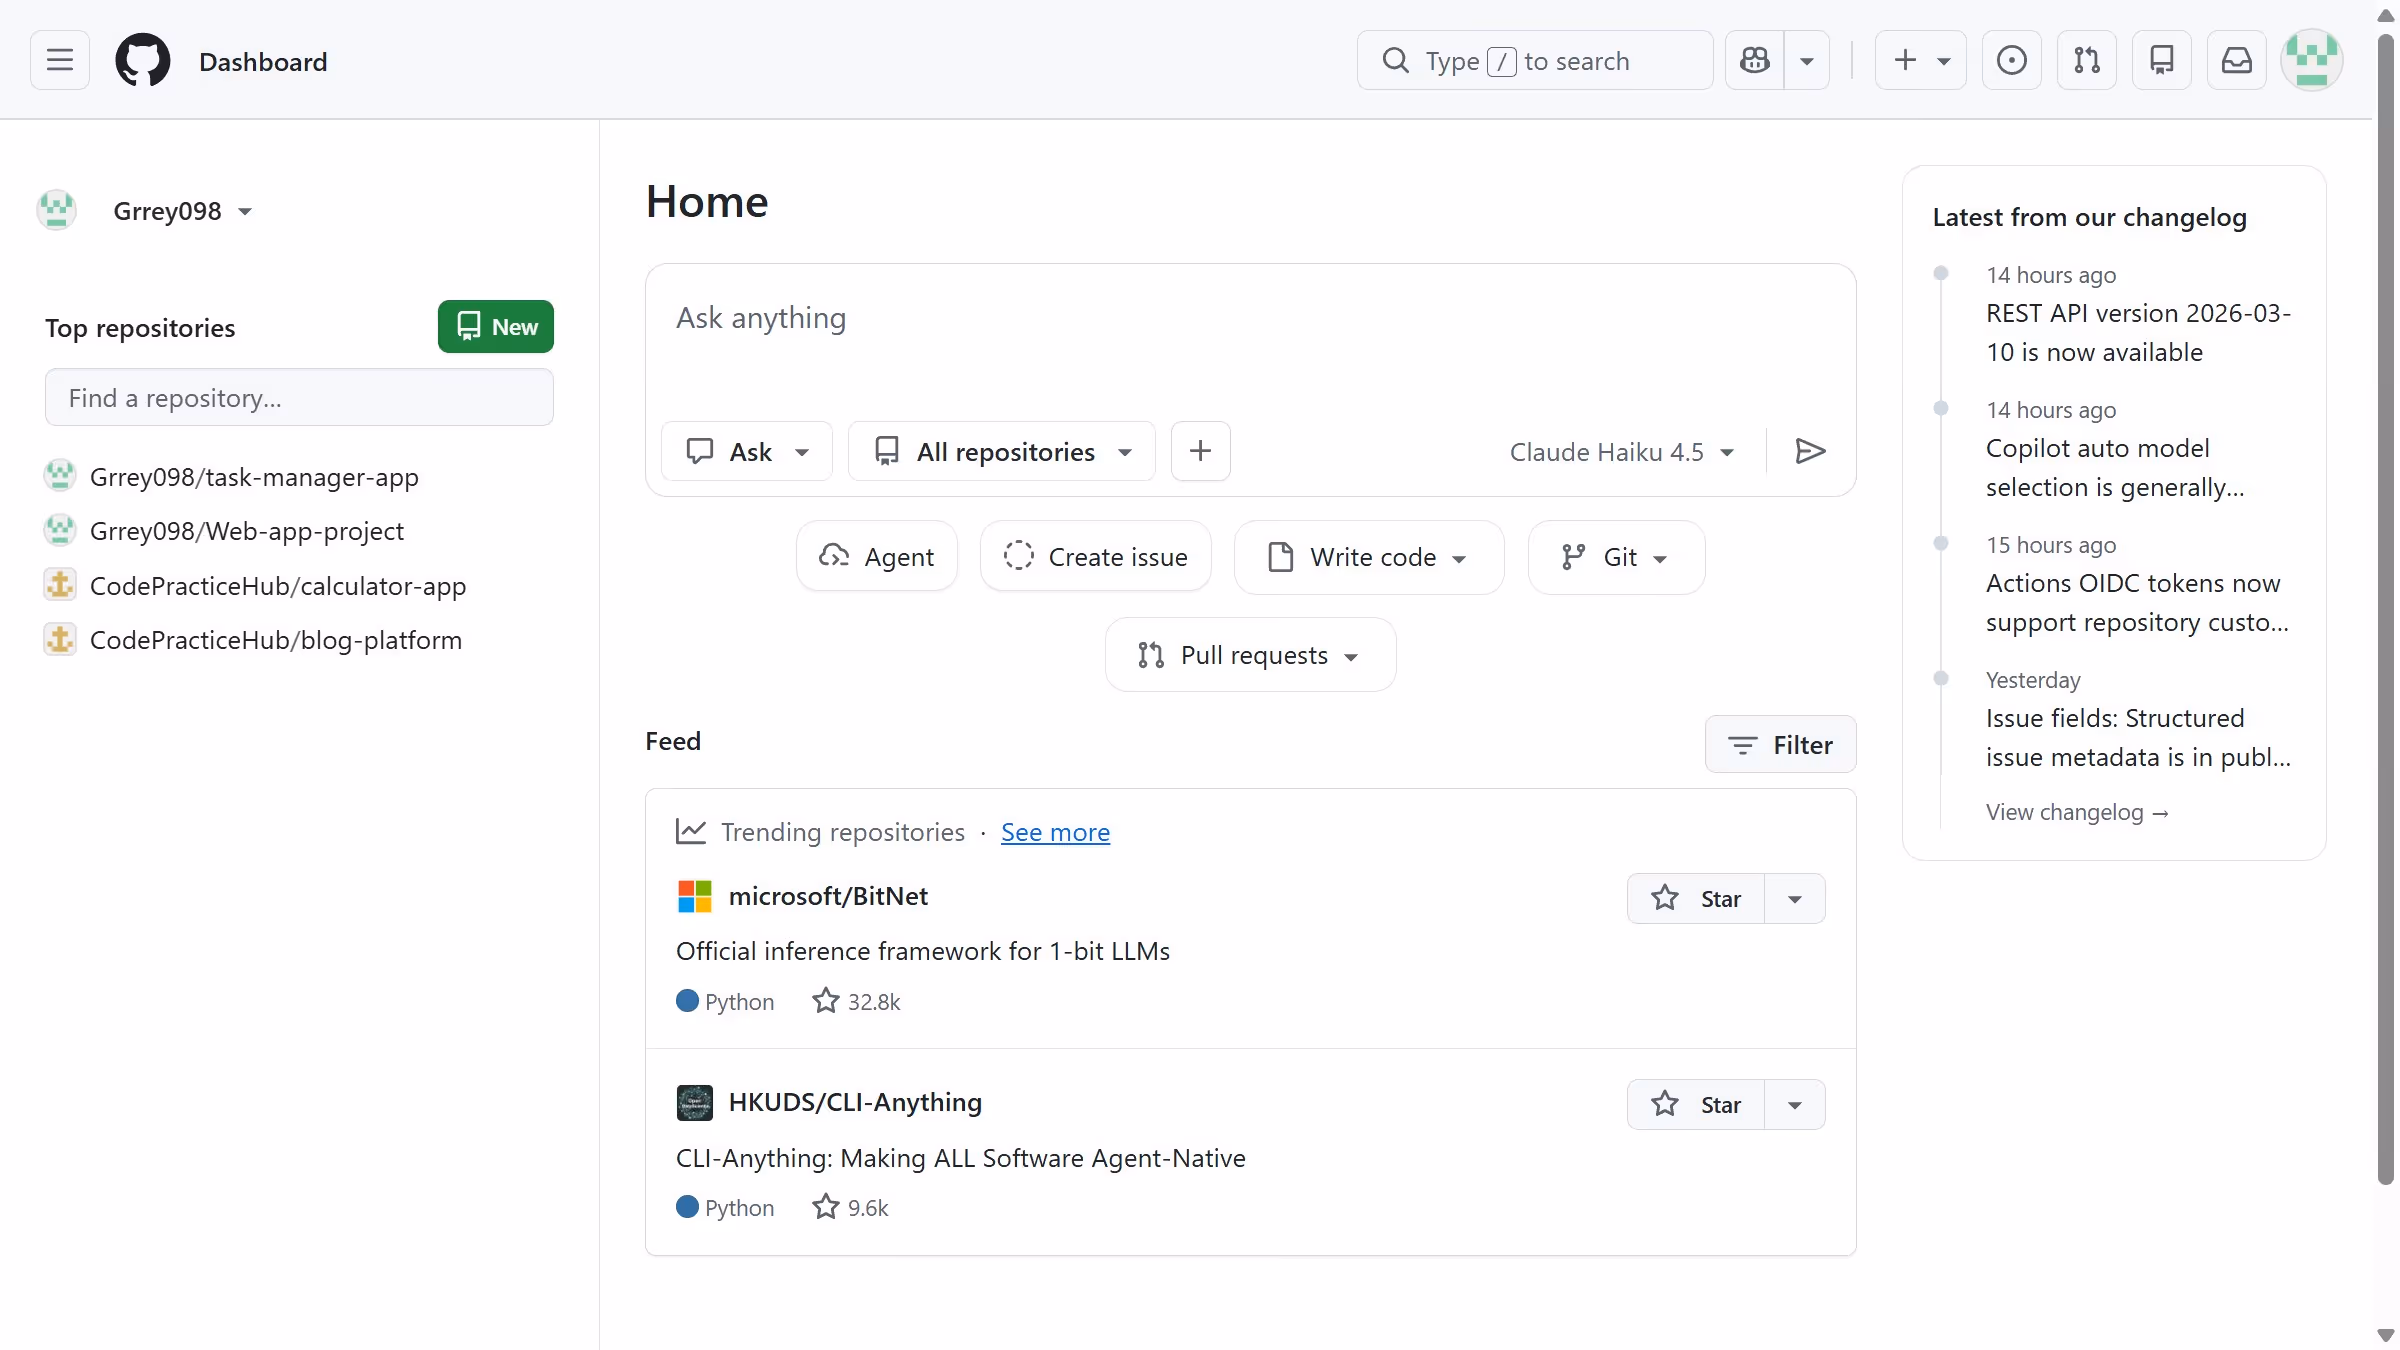Image resolution: width=2400 pixels, height=1350 pixels.
Task: Open the bookmarks icon in the header
Action: [x=2162, y=60]
